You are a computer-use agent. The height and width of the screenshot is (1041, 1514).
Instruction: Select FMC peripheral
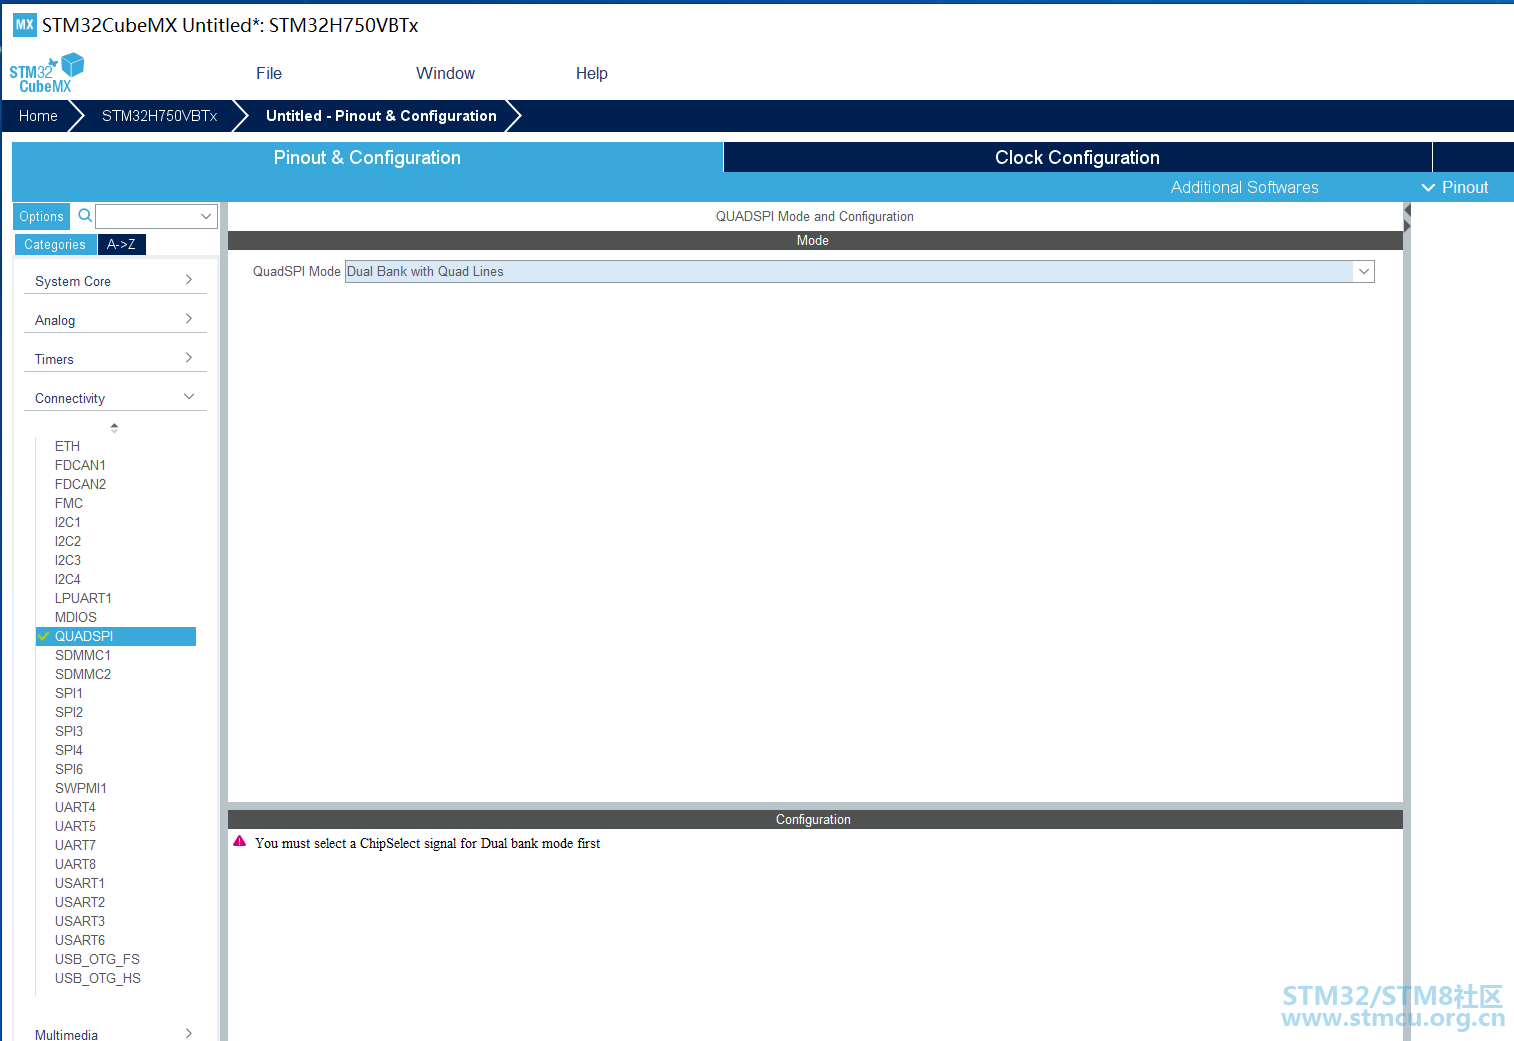pyautogui.click(x=69, y=503)
